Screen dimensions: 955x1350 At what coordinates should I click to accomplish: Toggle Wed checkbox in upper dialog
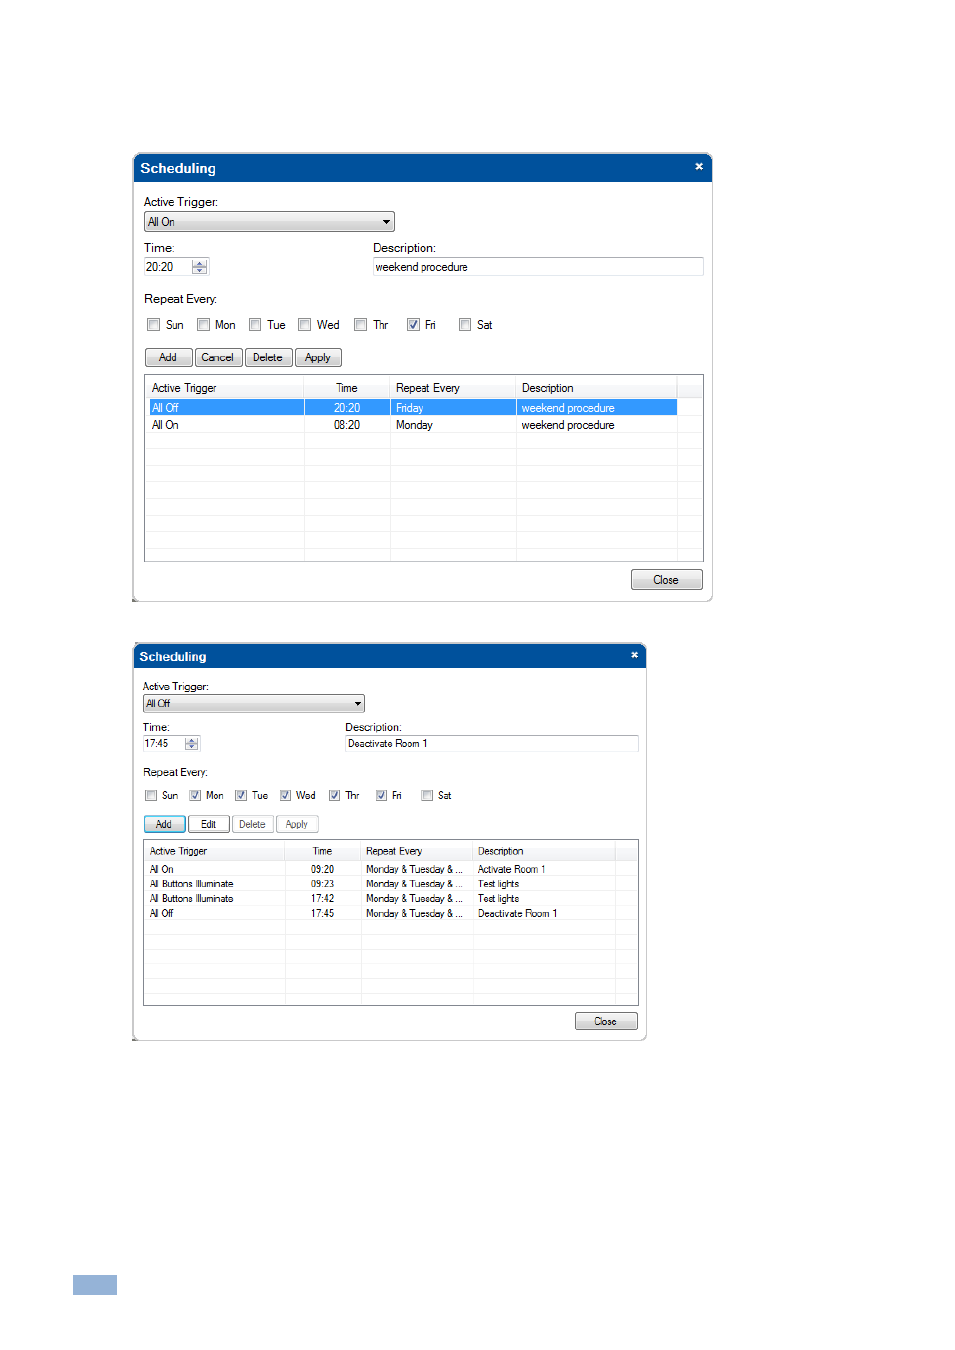pos(305,325)
